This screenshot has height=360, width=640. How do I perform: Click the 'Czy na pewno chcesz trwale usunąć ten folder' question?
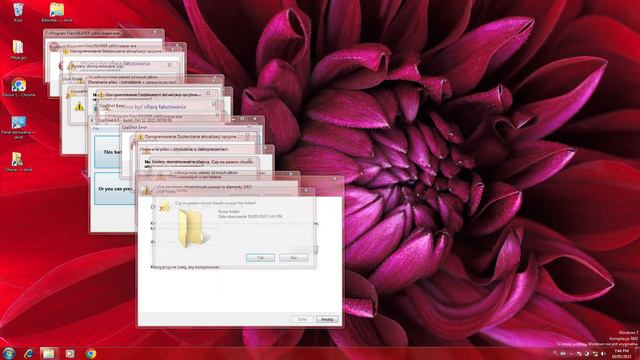tap(216, 203)
